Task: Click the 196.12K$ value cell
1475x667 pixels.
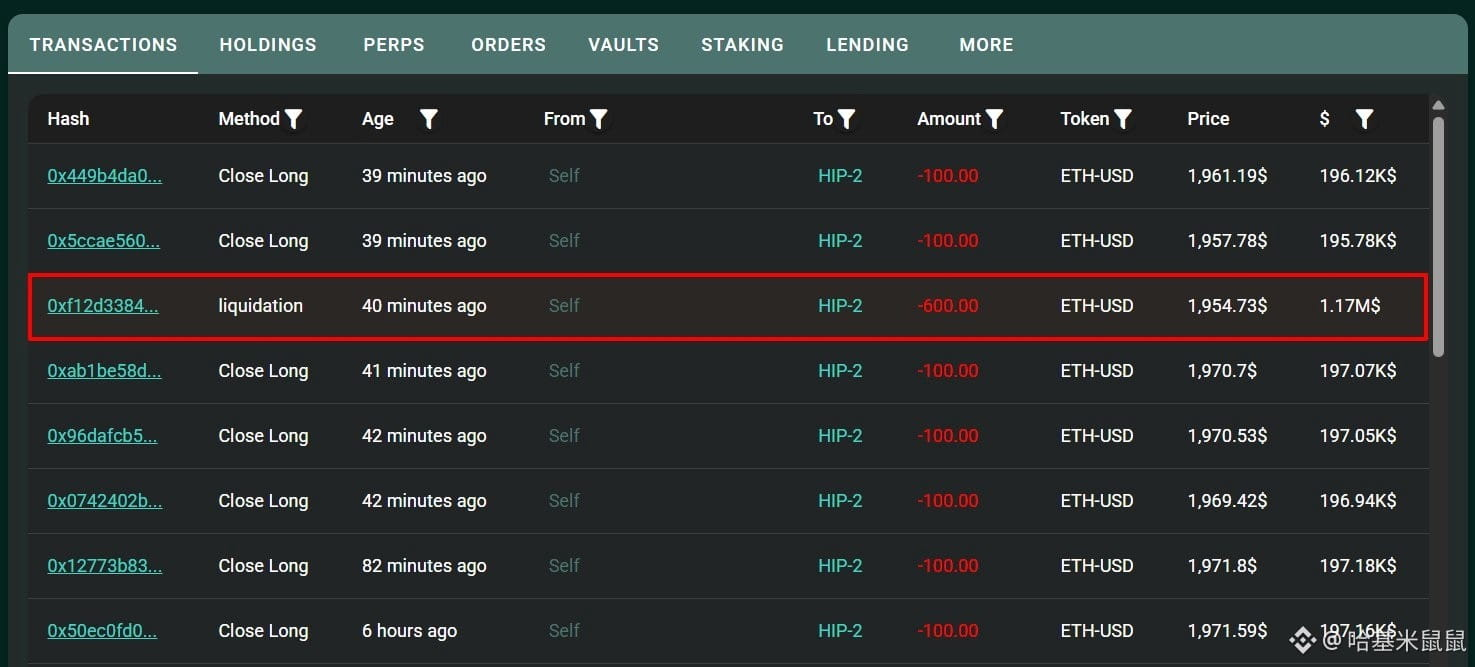Action: [x=1358, y=176]
